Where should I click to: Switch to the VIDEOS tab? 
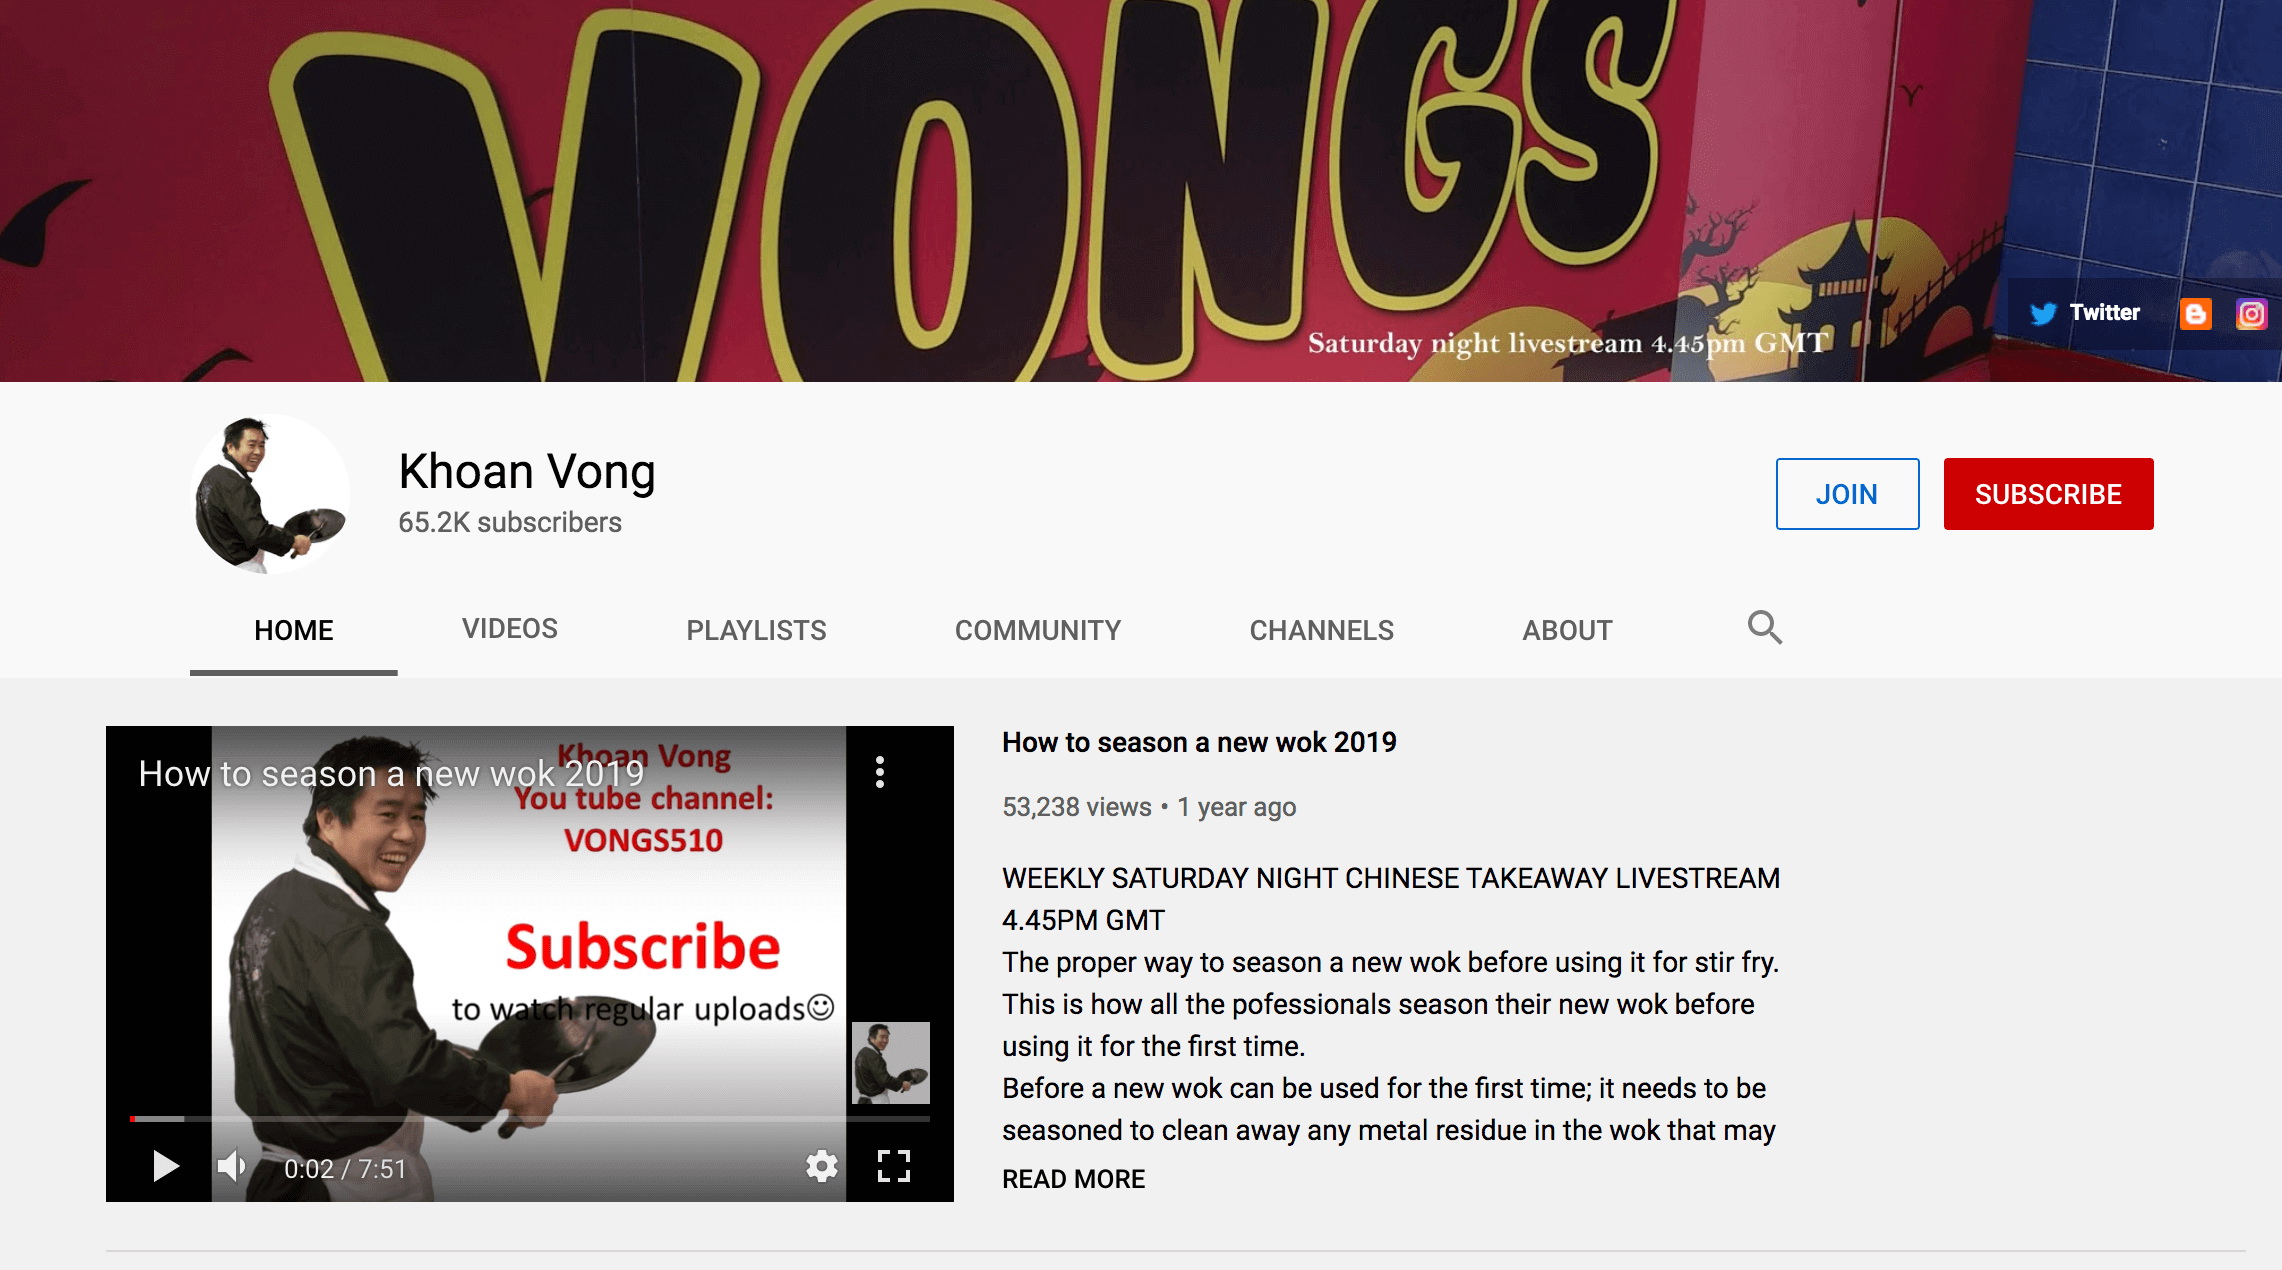pyautogui.click(x=509, y=629)
